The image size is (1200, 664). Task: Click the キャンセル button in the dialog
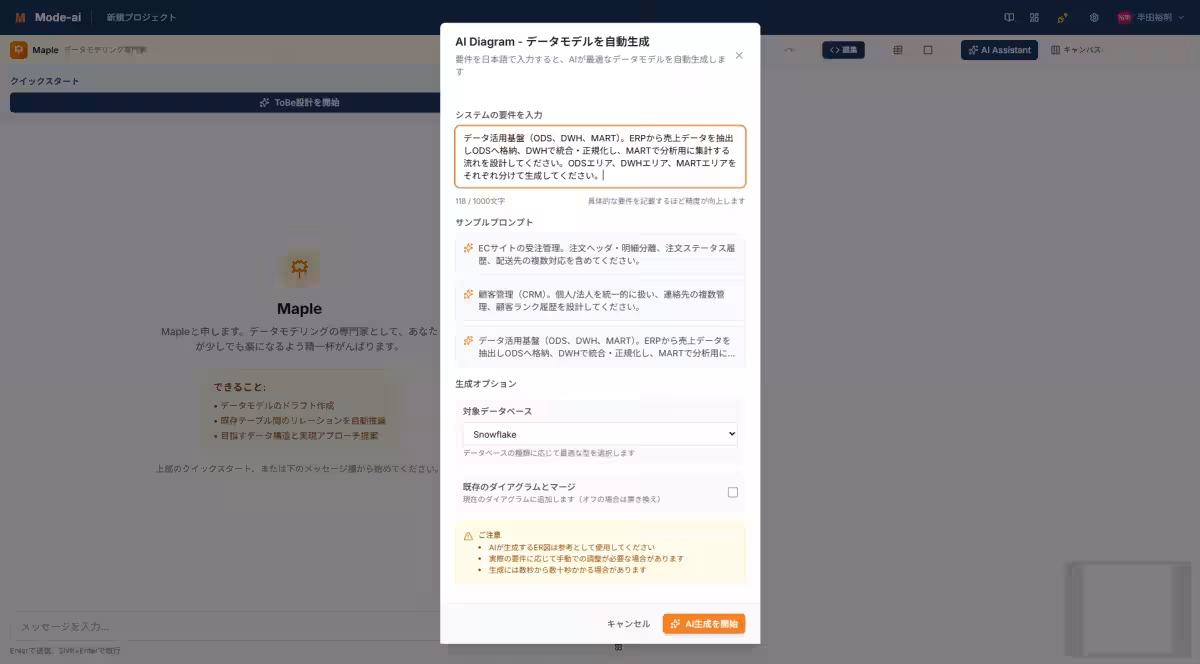pyautogui.click(x=629, y=623)
